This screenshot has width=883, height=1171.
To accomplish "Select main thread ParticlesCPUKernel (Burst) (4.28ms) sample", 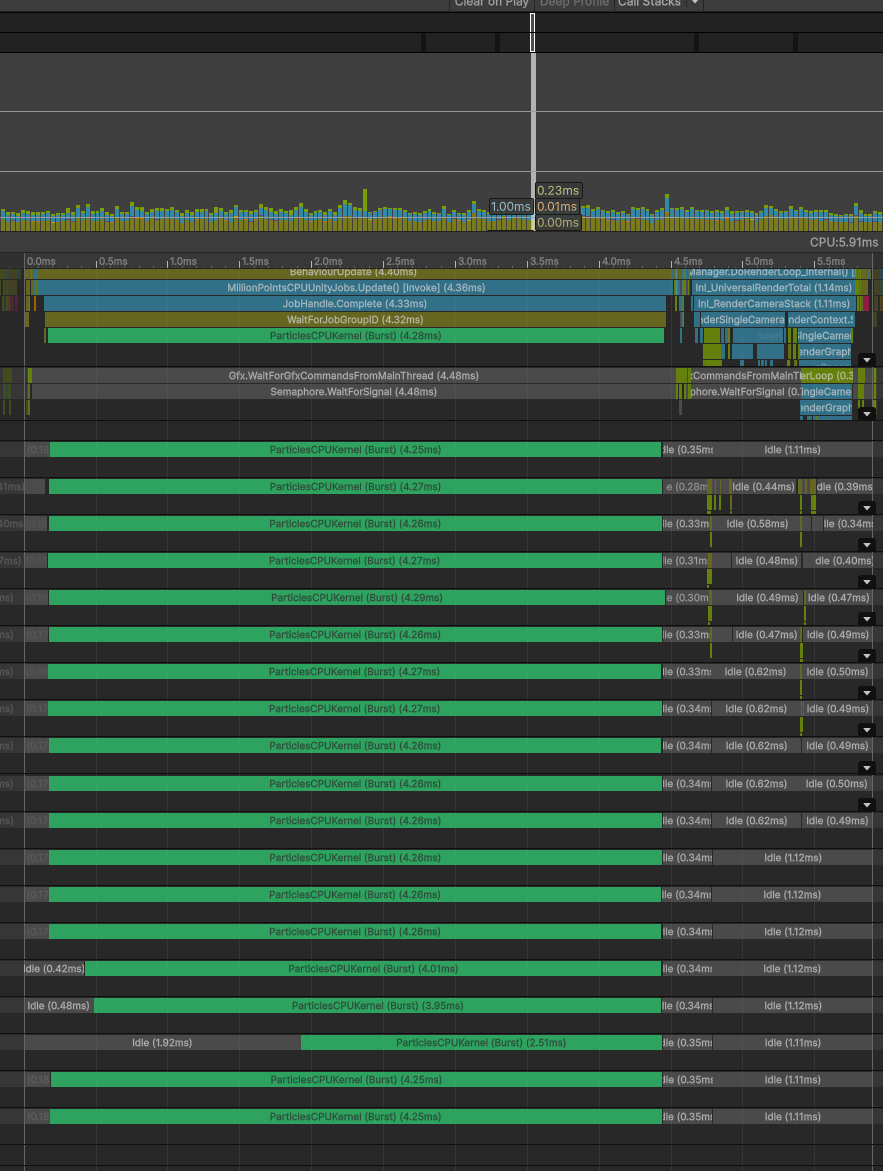I will (356, 336).
